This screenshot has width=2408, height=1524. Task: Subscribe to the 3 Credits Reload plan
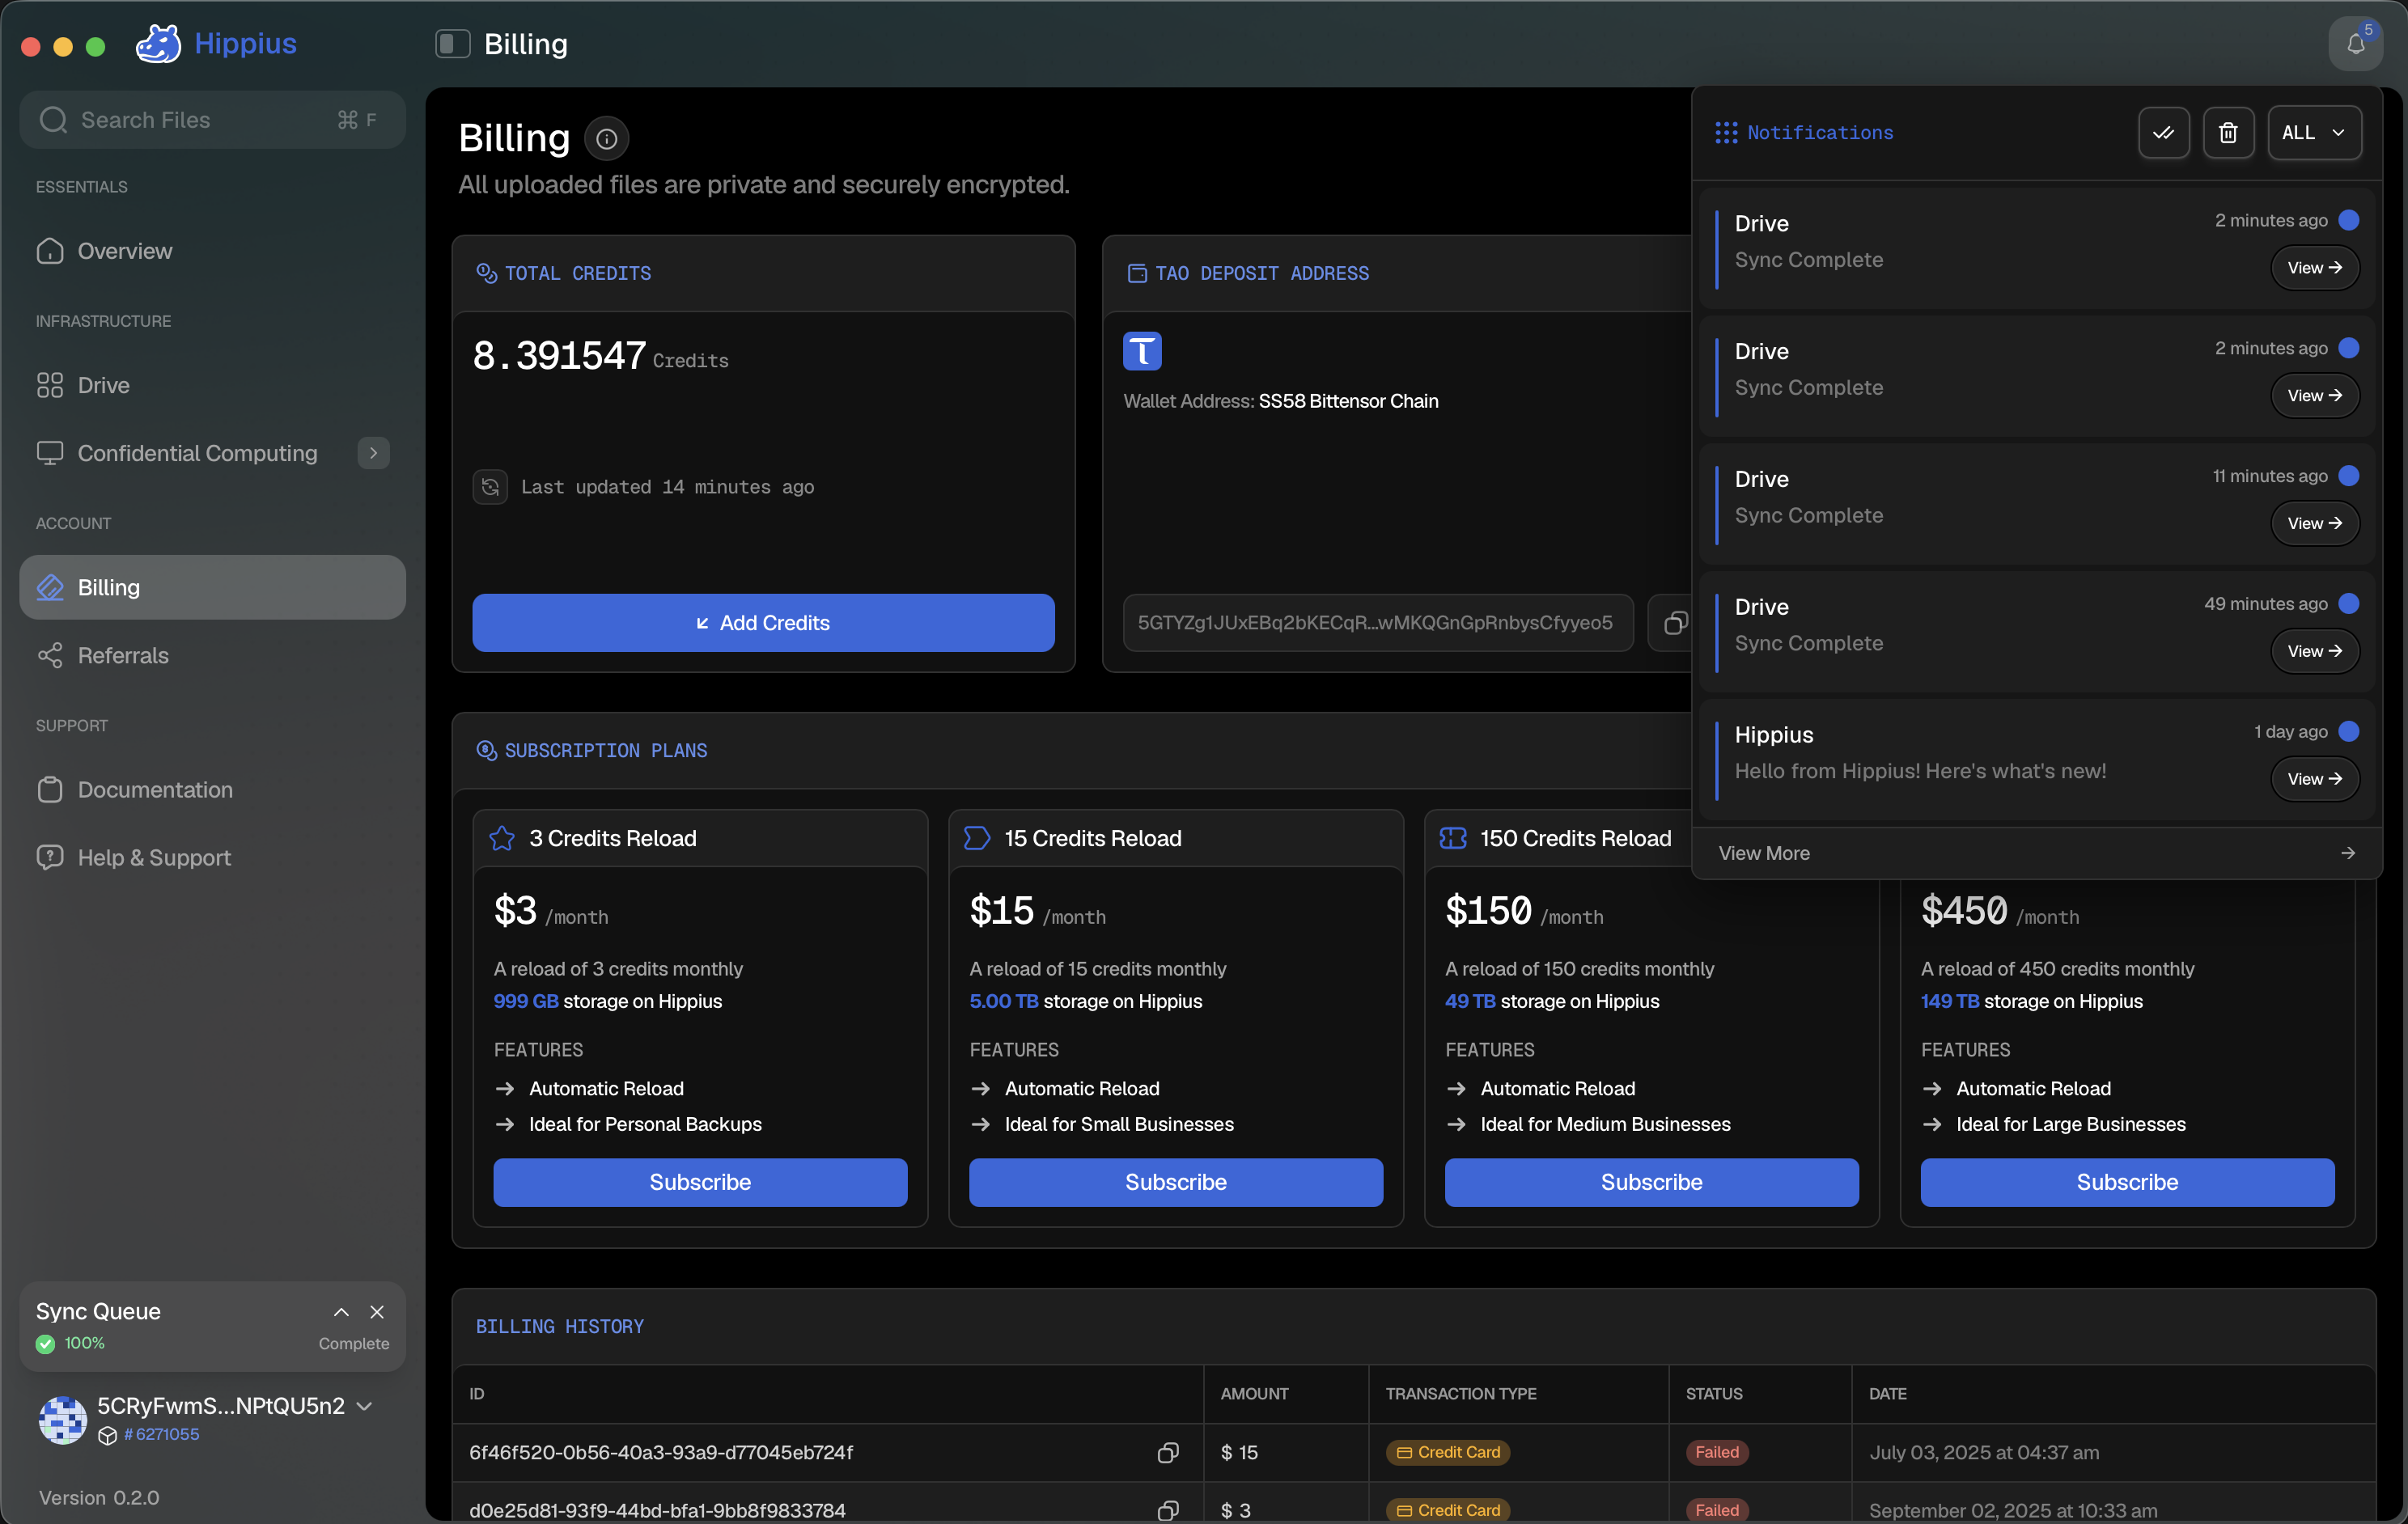[700, 1182]
